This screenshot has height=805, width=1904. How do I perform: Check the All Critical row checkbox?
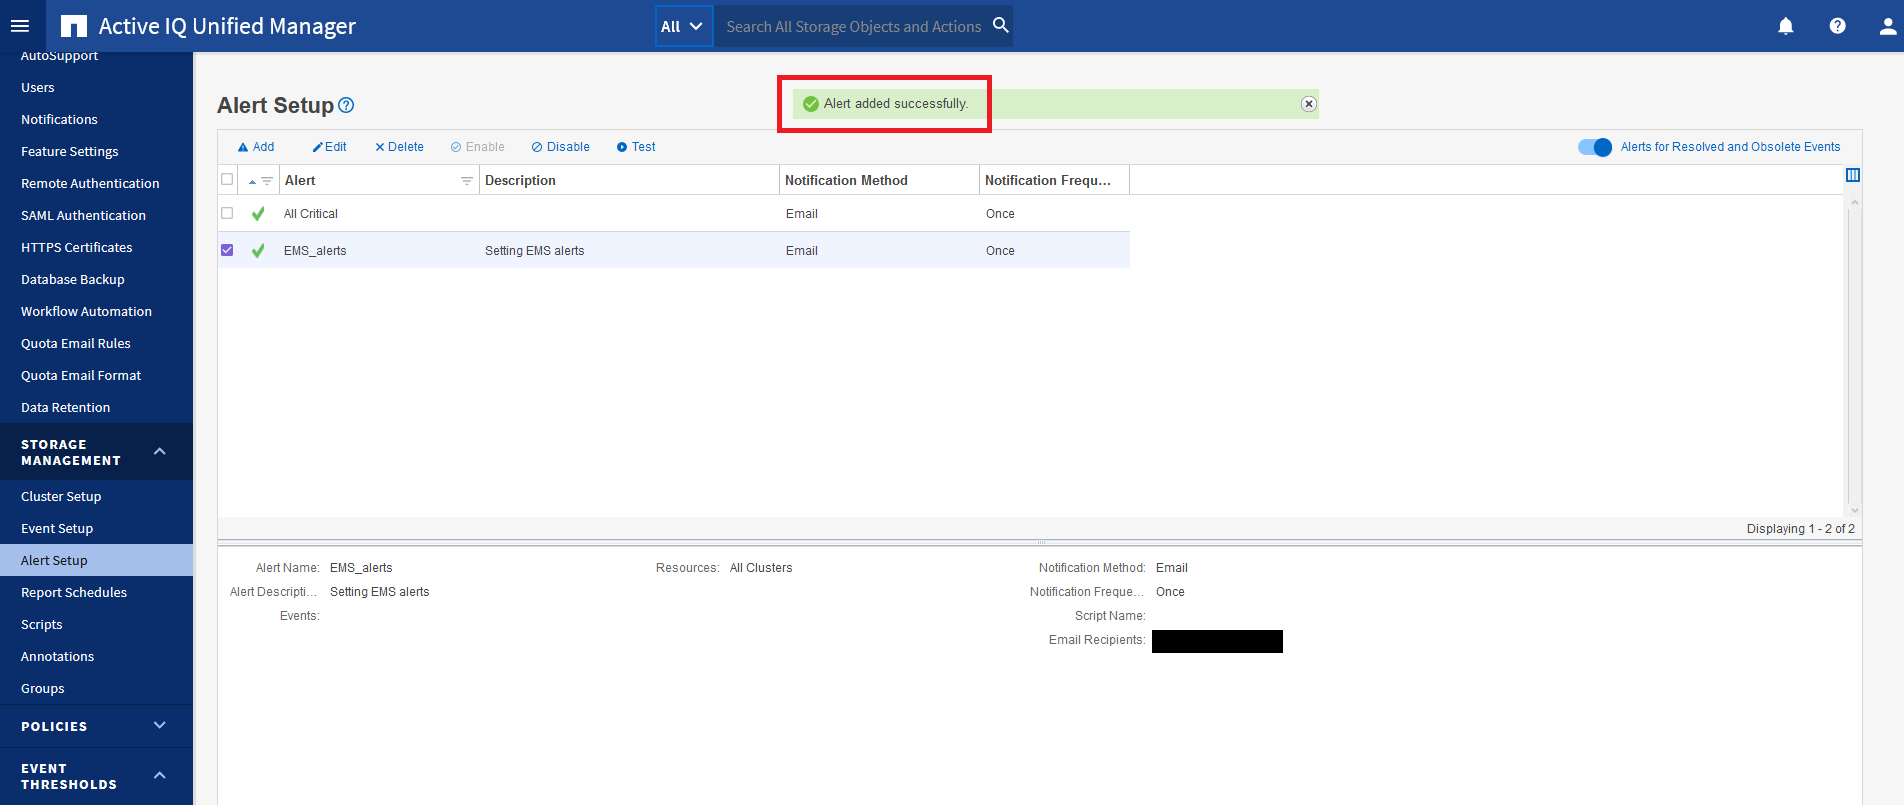click(x=227, y=213)
